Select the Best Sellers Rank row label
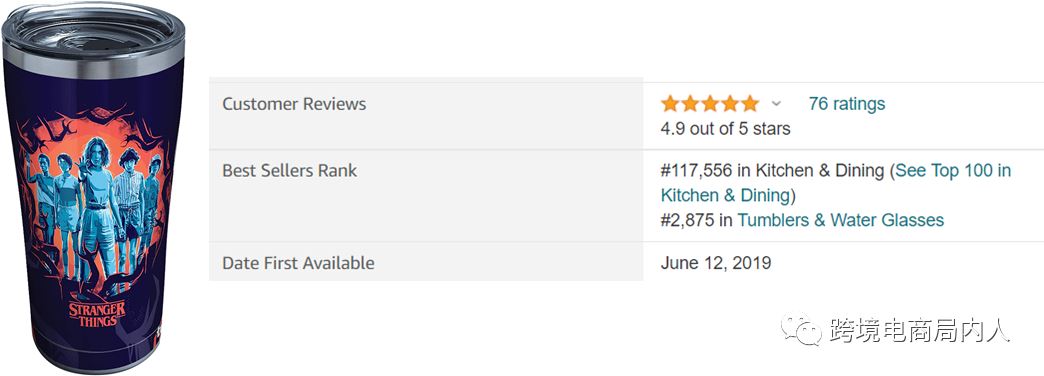 (290, 170)
